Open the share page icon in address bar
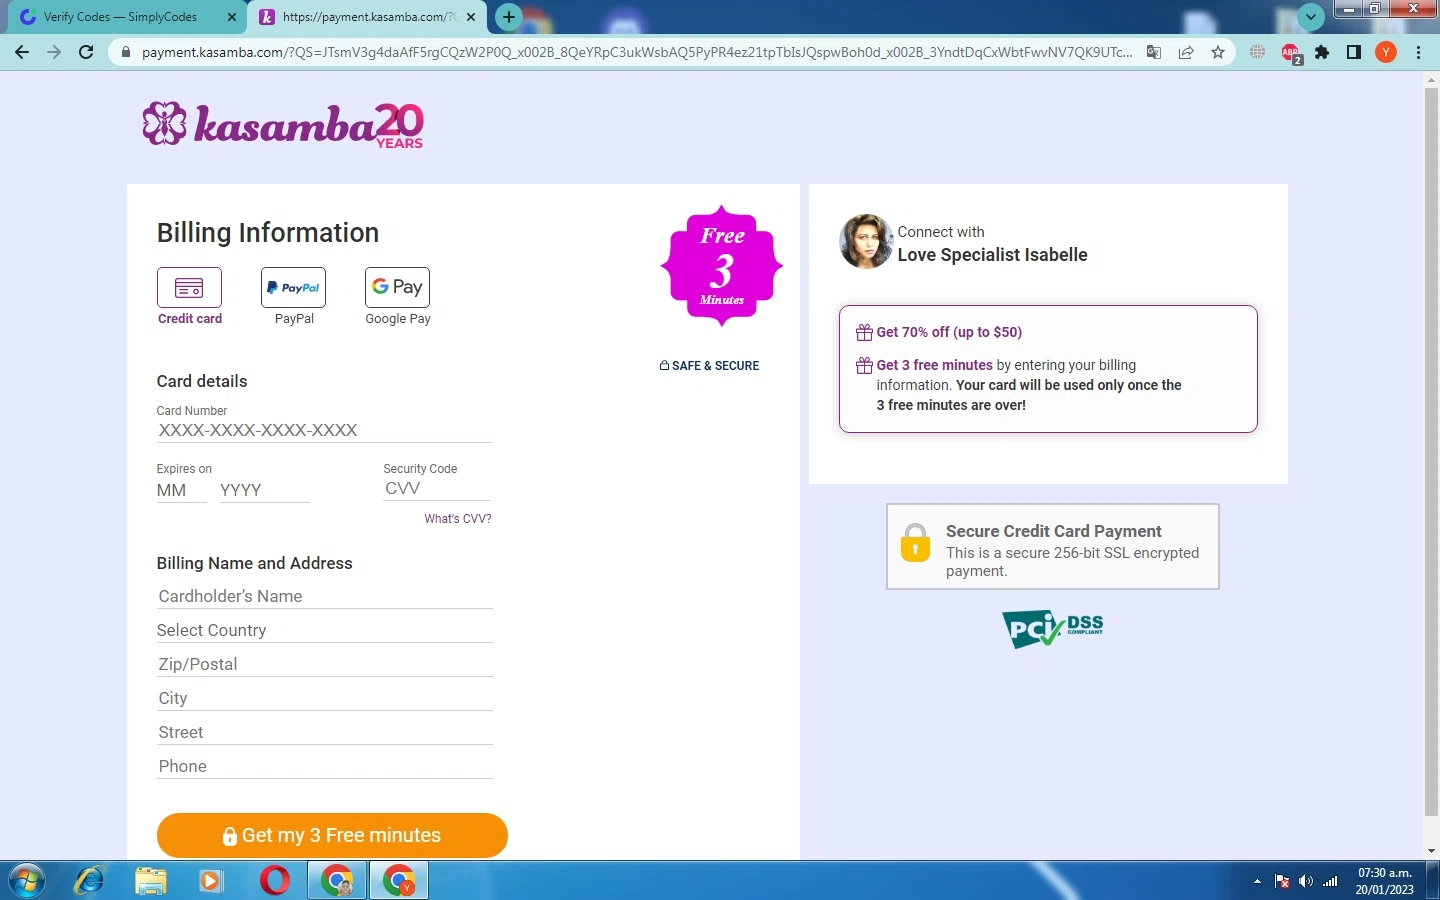This screenshot has width=1440, height=900. click(1185, 52)
